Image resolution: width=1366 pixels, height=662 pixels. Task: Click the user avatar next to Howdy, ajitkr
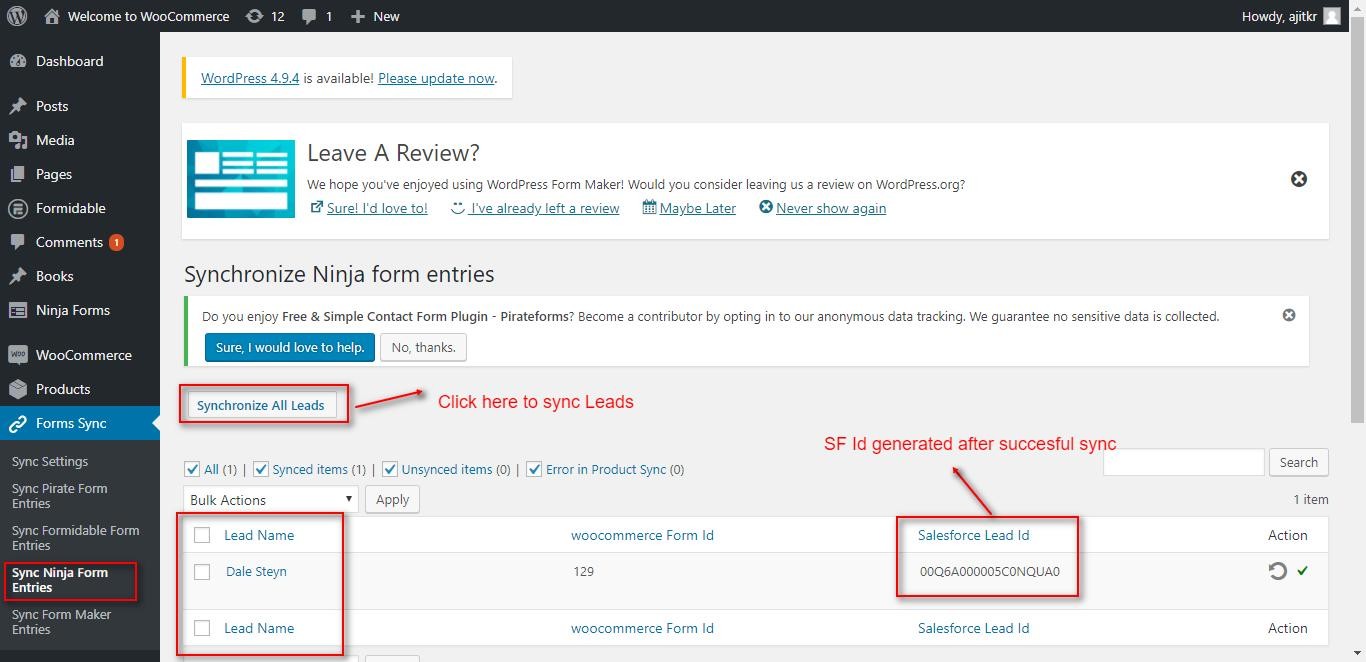coord(1332,16)
